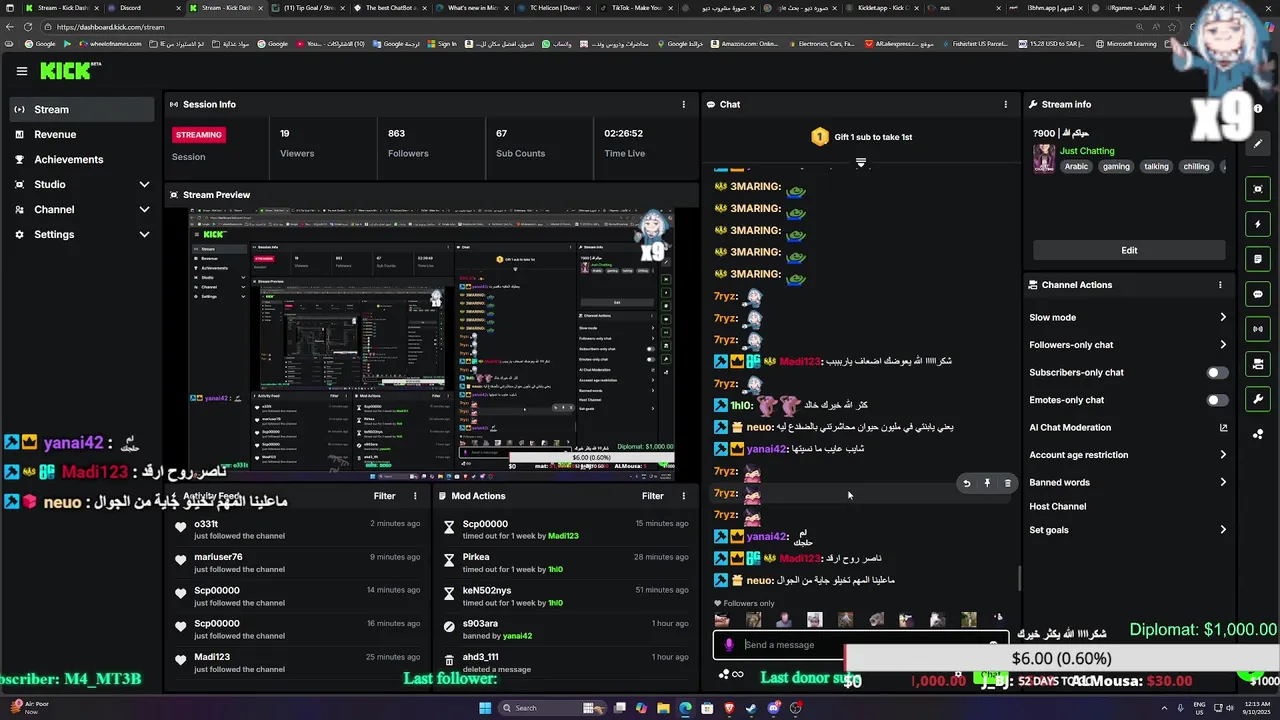Click the dots icon below message box
Image resolution: width=1280 pixels, height=720 pixels.
[723, 674]
